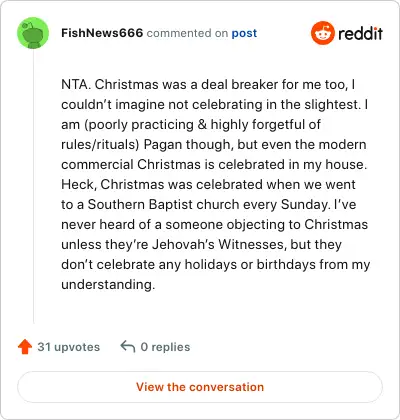Screen dimensions: 400x420
Task: Click the orange upvote arrow icon
Action: [x=25, y=347]
